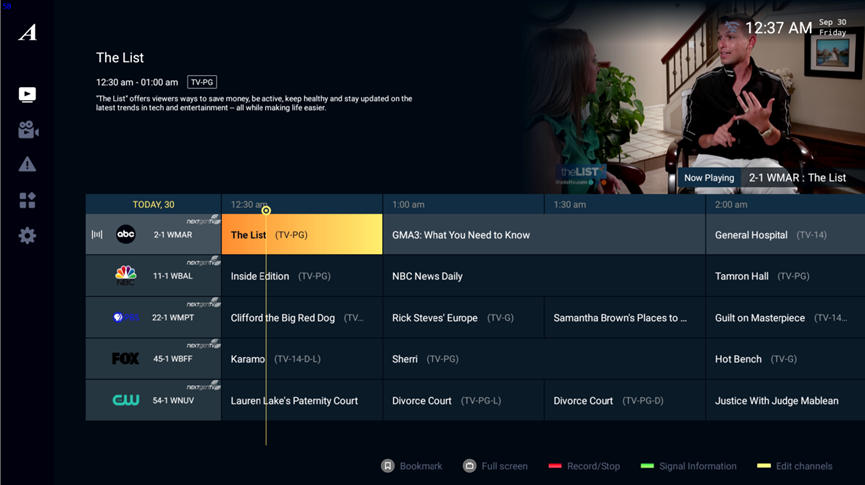Select Sherri program cell
Screen dimensions: 865x485
point(544,359)
